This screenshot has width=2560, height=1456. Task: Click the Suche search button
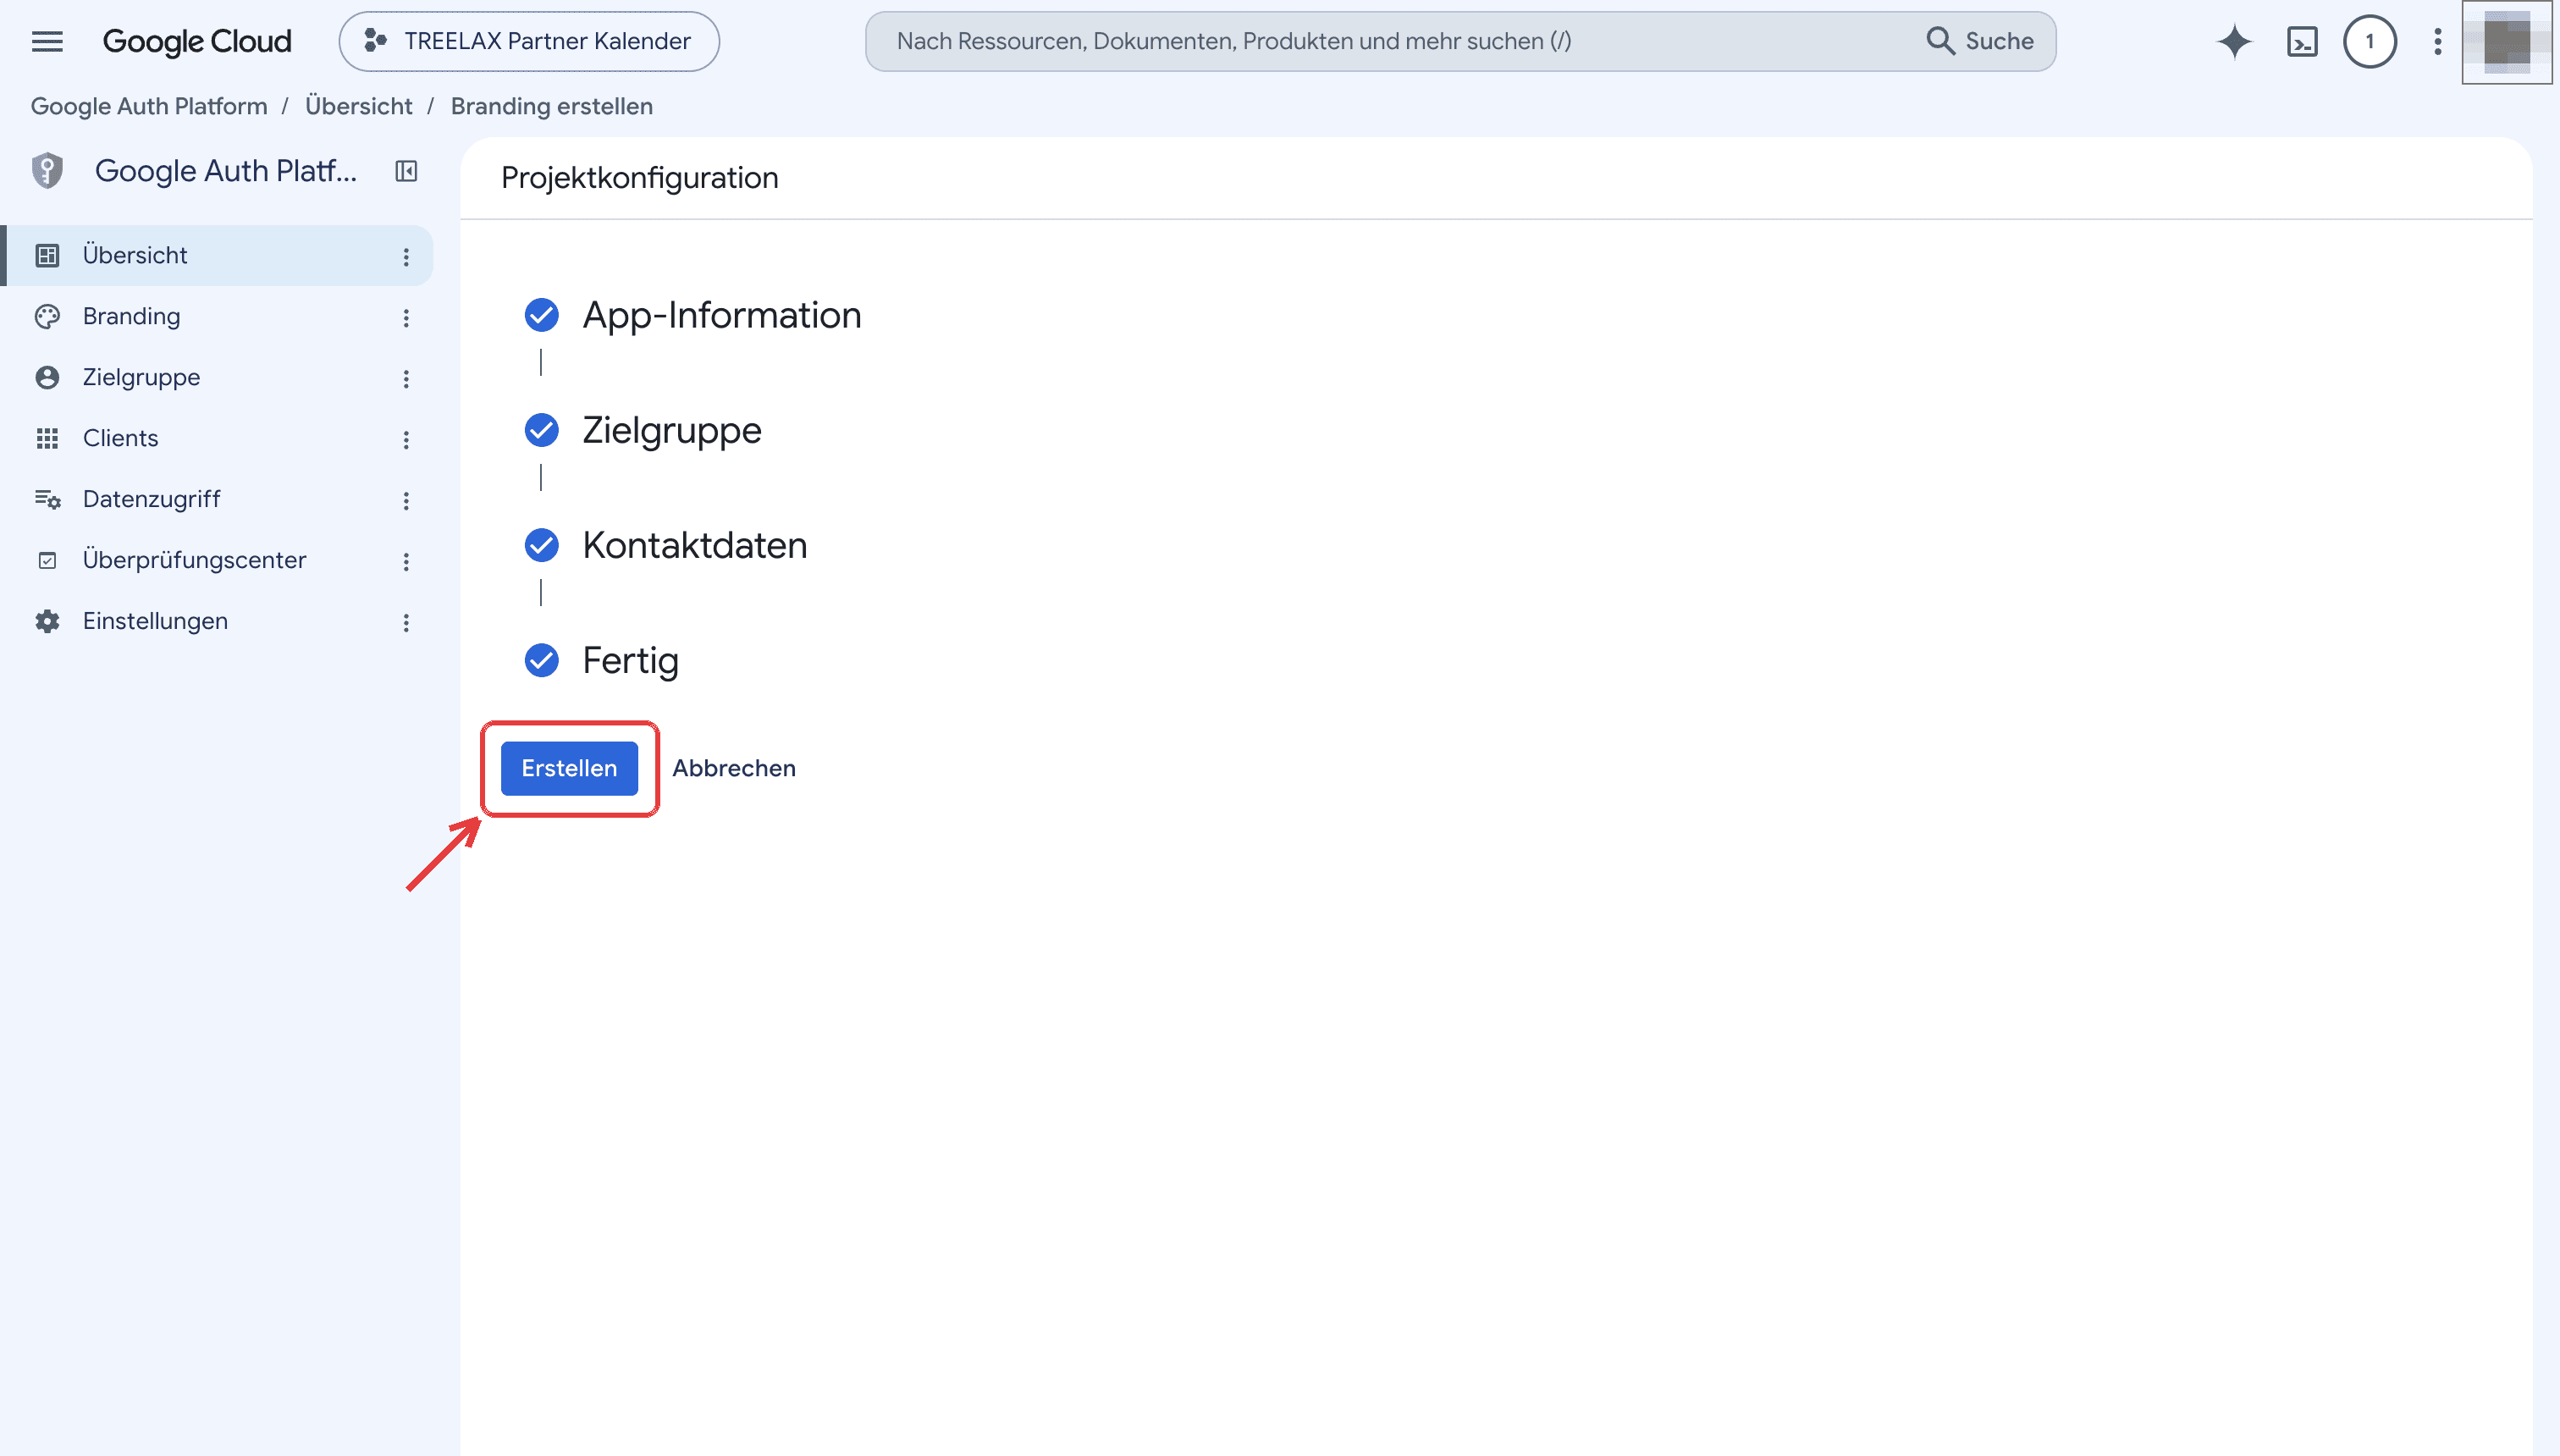coord(1980,41)
